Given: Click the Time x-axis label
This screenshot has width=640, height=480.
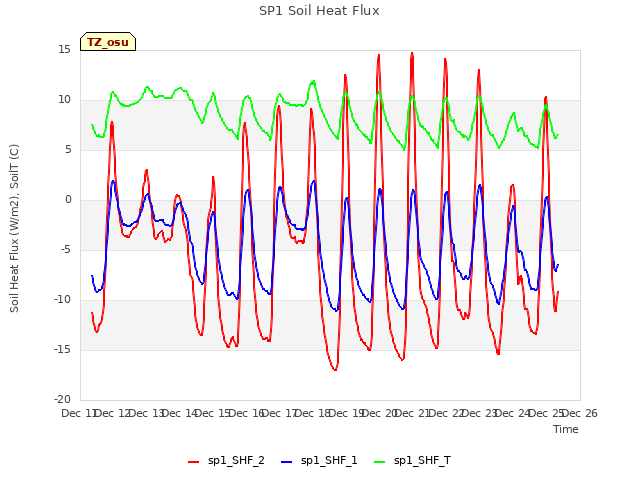Looking at the screenshot, I should coord(566,429).
